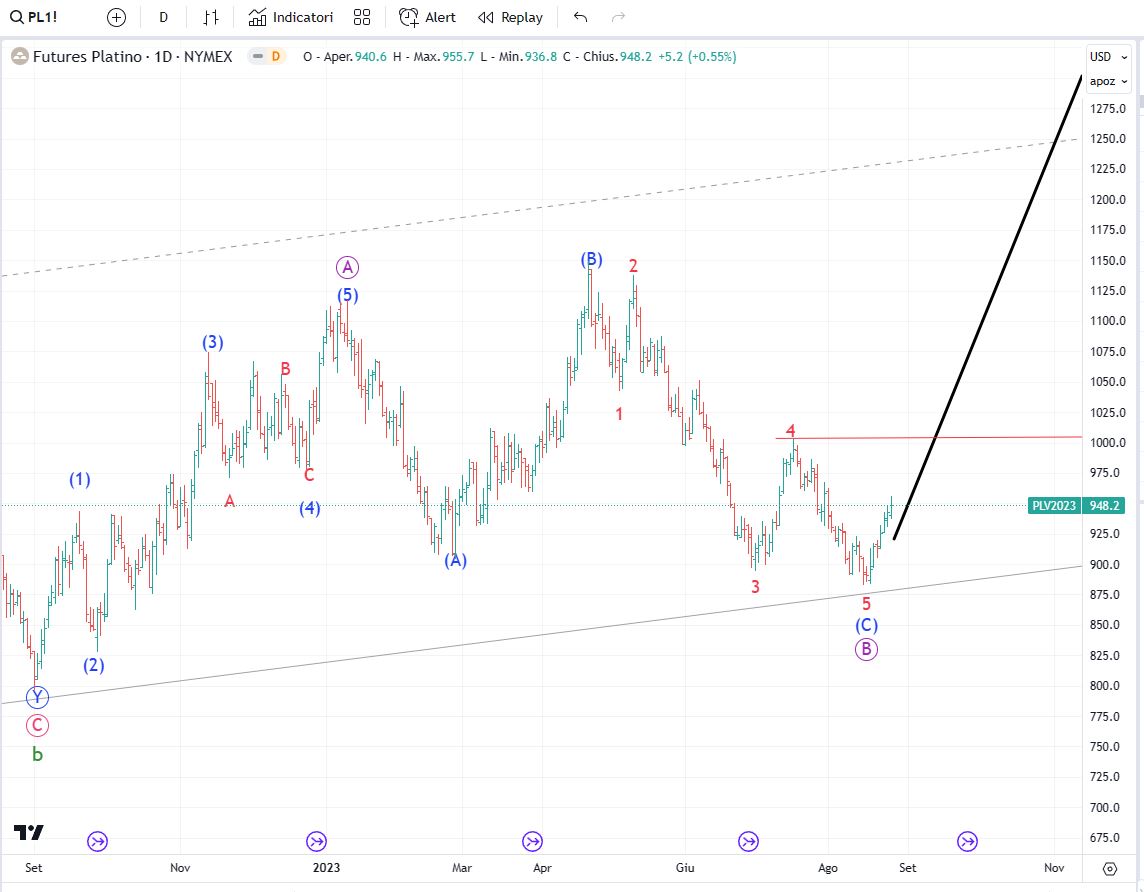Undo the last chart action
1144x892 pixels.
coord(580,17)
